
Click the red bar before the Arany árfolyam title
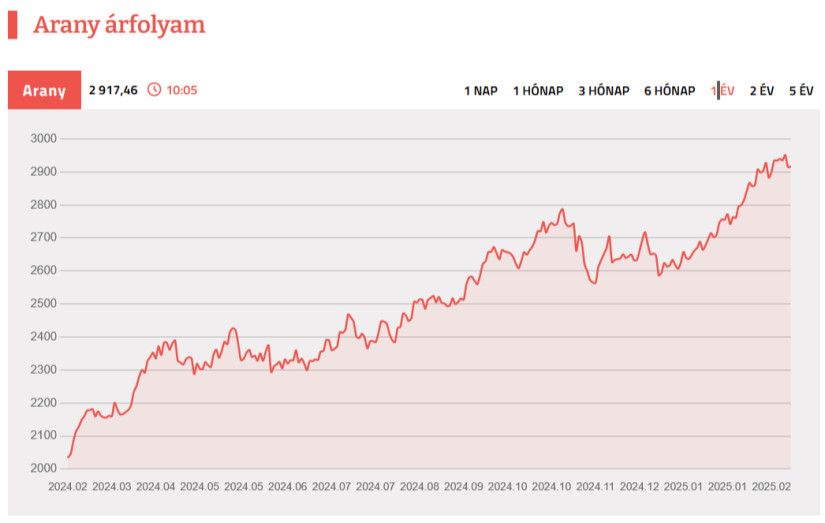(x=13, y=25)
